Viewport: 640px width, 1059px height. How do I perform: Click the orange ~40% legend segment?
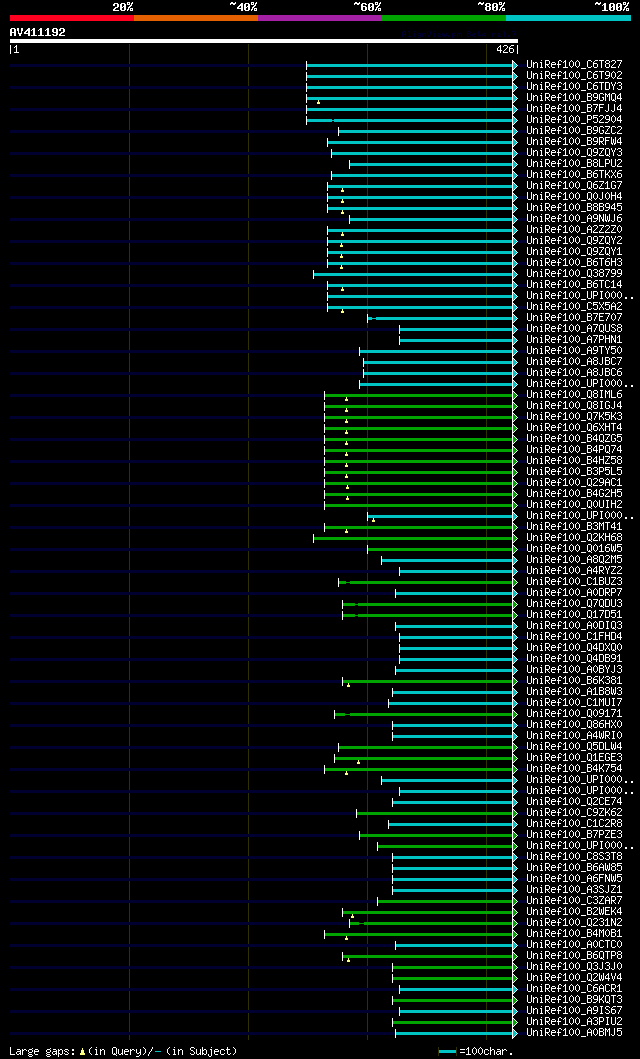[x=196, y=18]
